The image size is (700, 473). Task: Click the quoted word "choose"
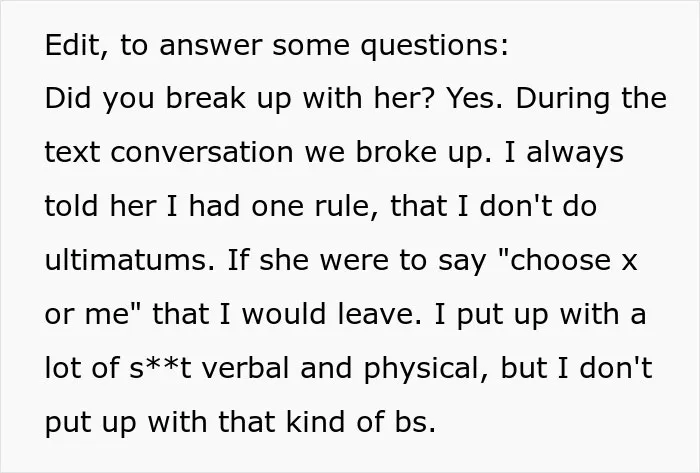(x=554, y=260)
